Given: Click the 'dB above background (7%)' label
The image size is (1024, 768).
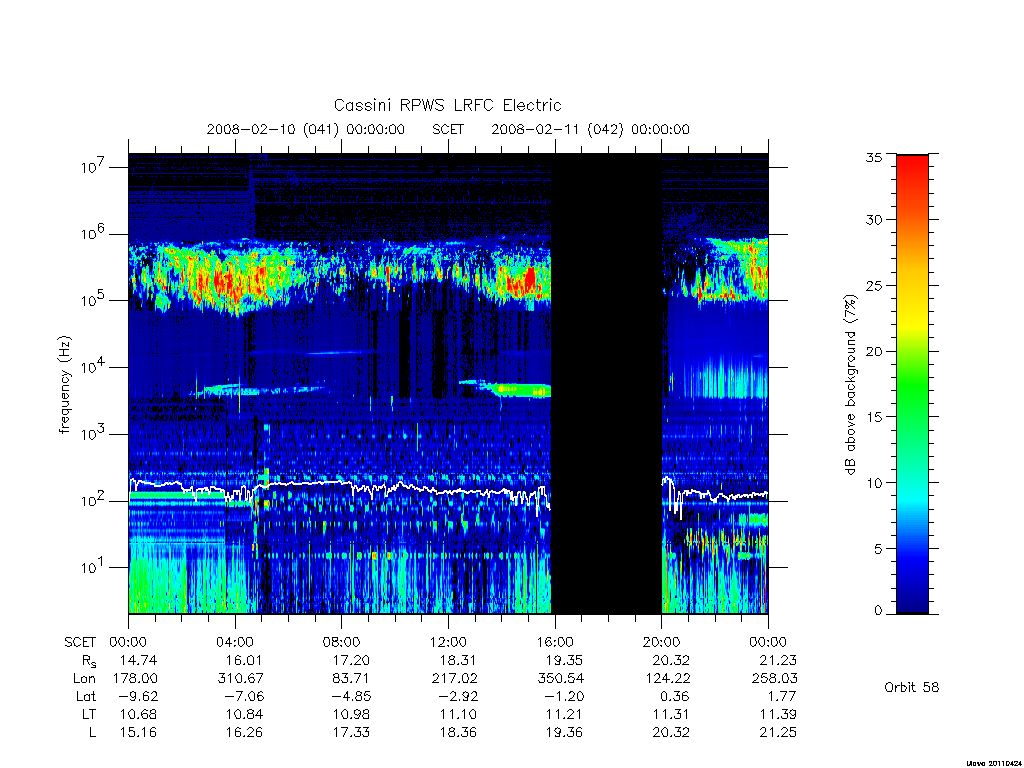Looking at the screenshot, I should click(x=850, y=384).
